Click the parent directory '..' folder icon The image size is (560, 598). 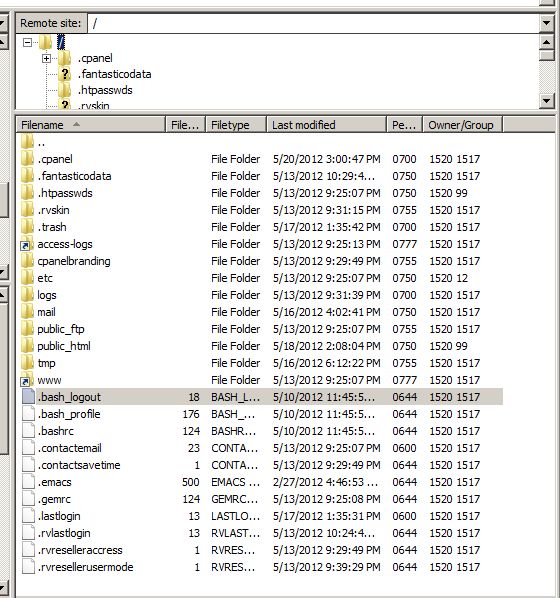coord(27,142)
